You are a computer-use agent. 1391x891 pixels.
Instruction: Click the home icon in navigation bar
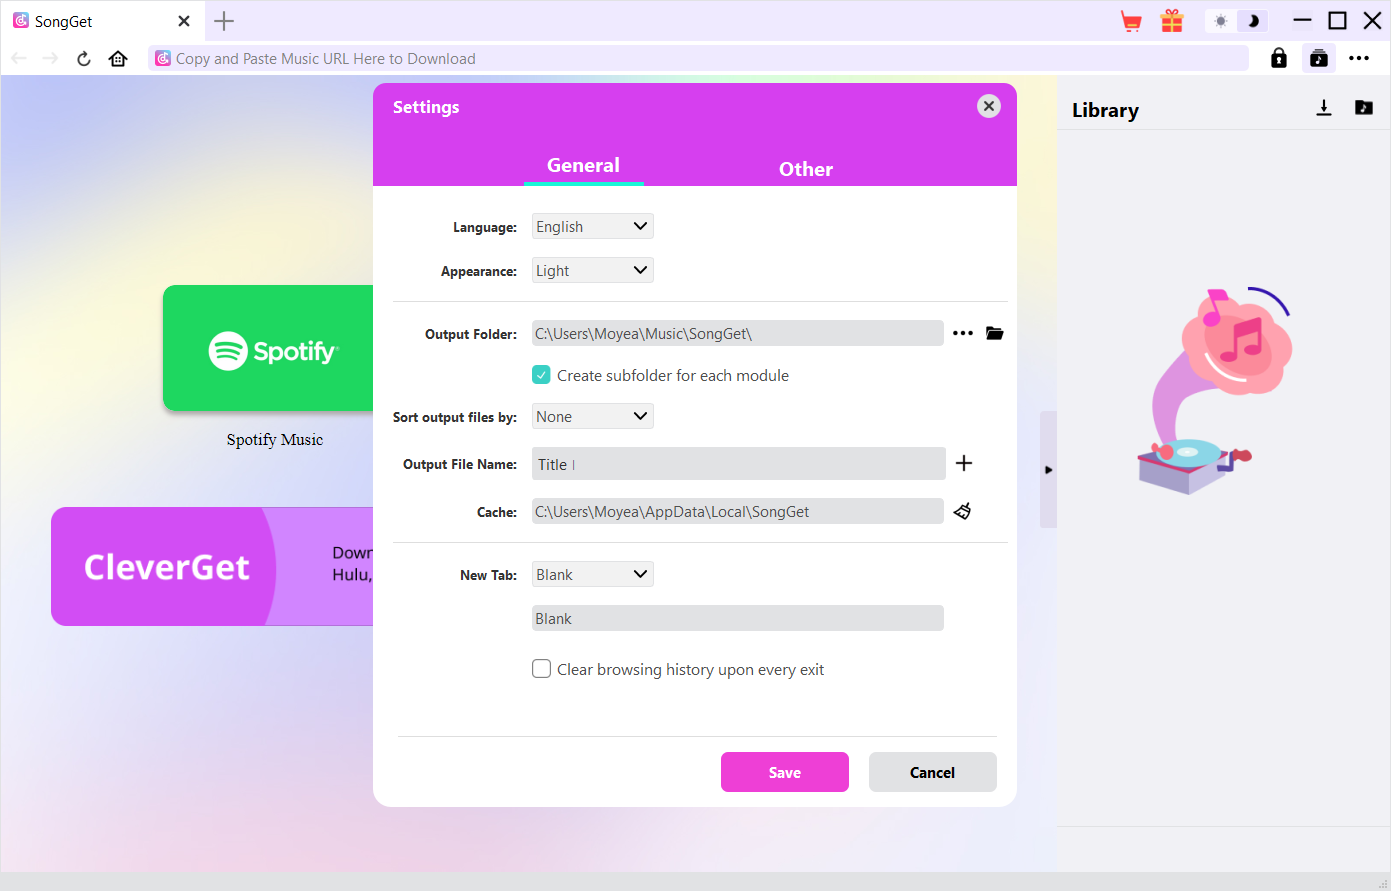click(118, 59)
